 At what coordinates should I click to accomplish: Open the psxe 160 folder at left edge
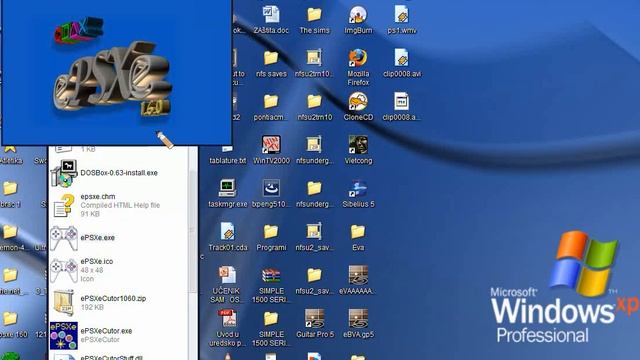tap(10, 318)
